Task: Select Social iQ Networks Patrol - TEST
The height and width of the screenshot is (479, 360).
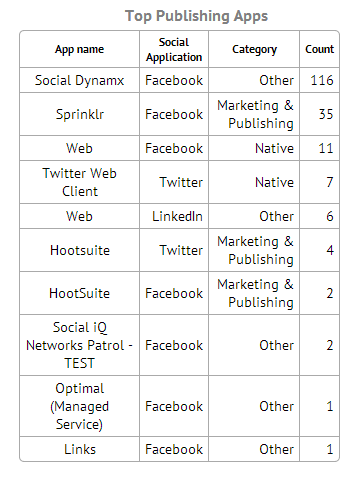Action: [x=79, y=345]
